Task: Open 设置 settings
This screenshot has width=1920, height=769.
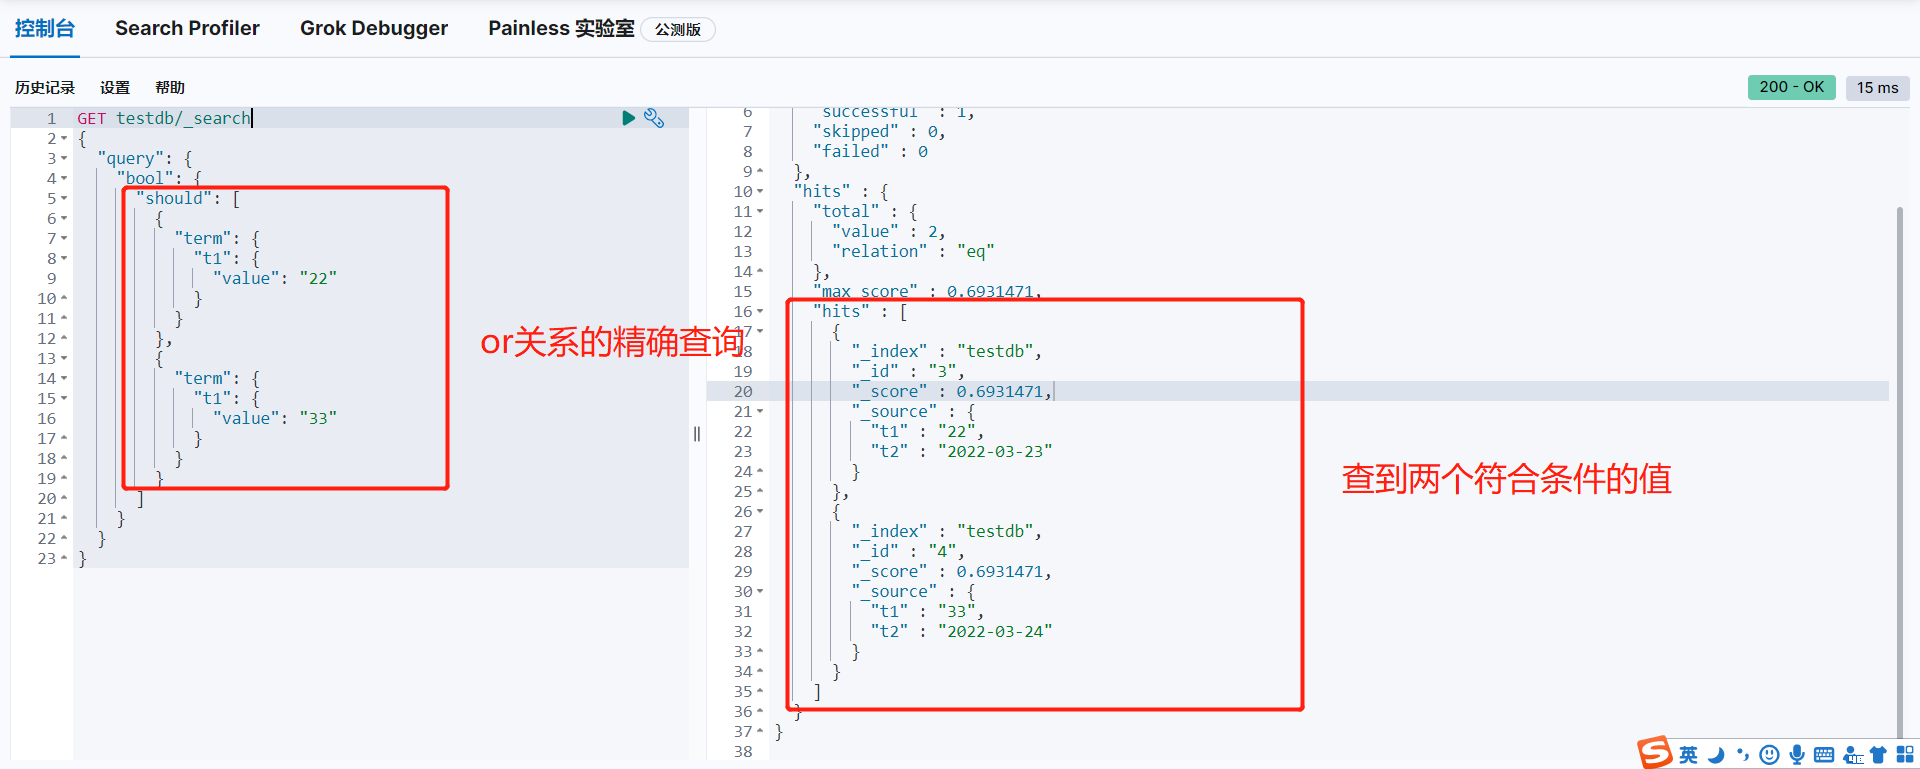Action: click(115, 88)
